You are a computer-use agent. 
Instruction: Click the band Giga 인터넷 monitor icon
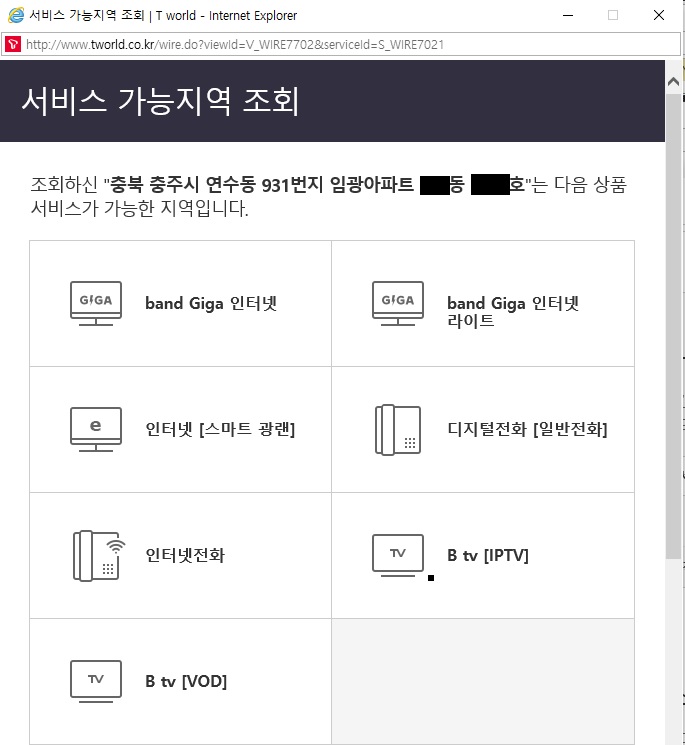pyautogui.click(x=96, y=303)
